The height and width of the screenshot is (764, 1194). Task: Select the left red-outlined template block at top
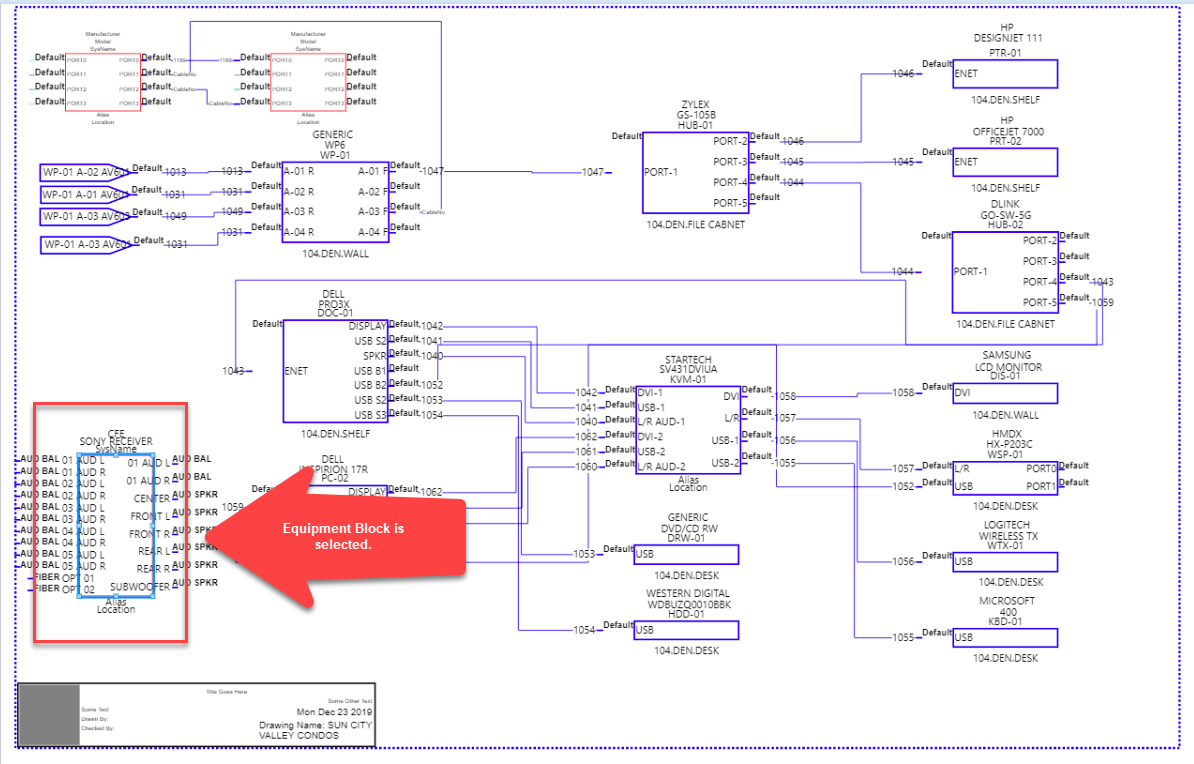[x=103, y=82]
